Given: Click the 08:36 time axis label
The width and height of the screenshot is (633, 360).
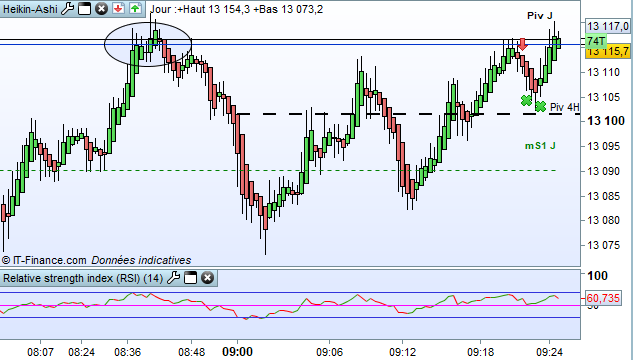Looking at the screenshot, I should tap(128, 352).
